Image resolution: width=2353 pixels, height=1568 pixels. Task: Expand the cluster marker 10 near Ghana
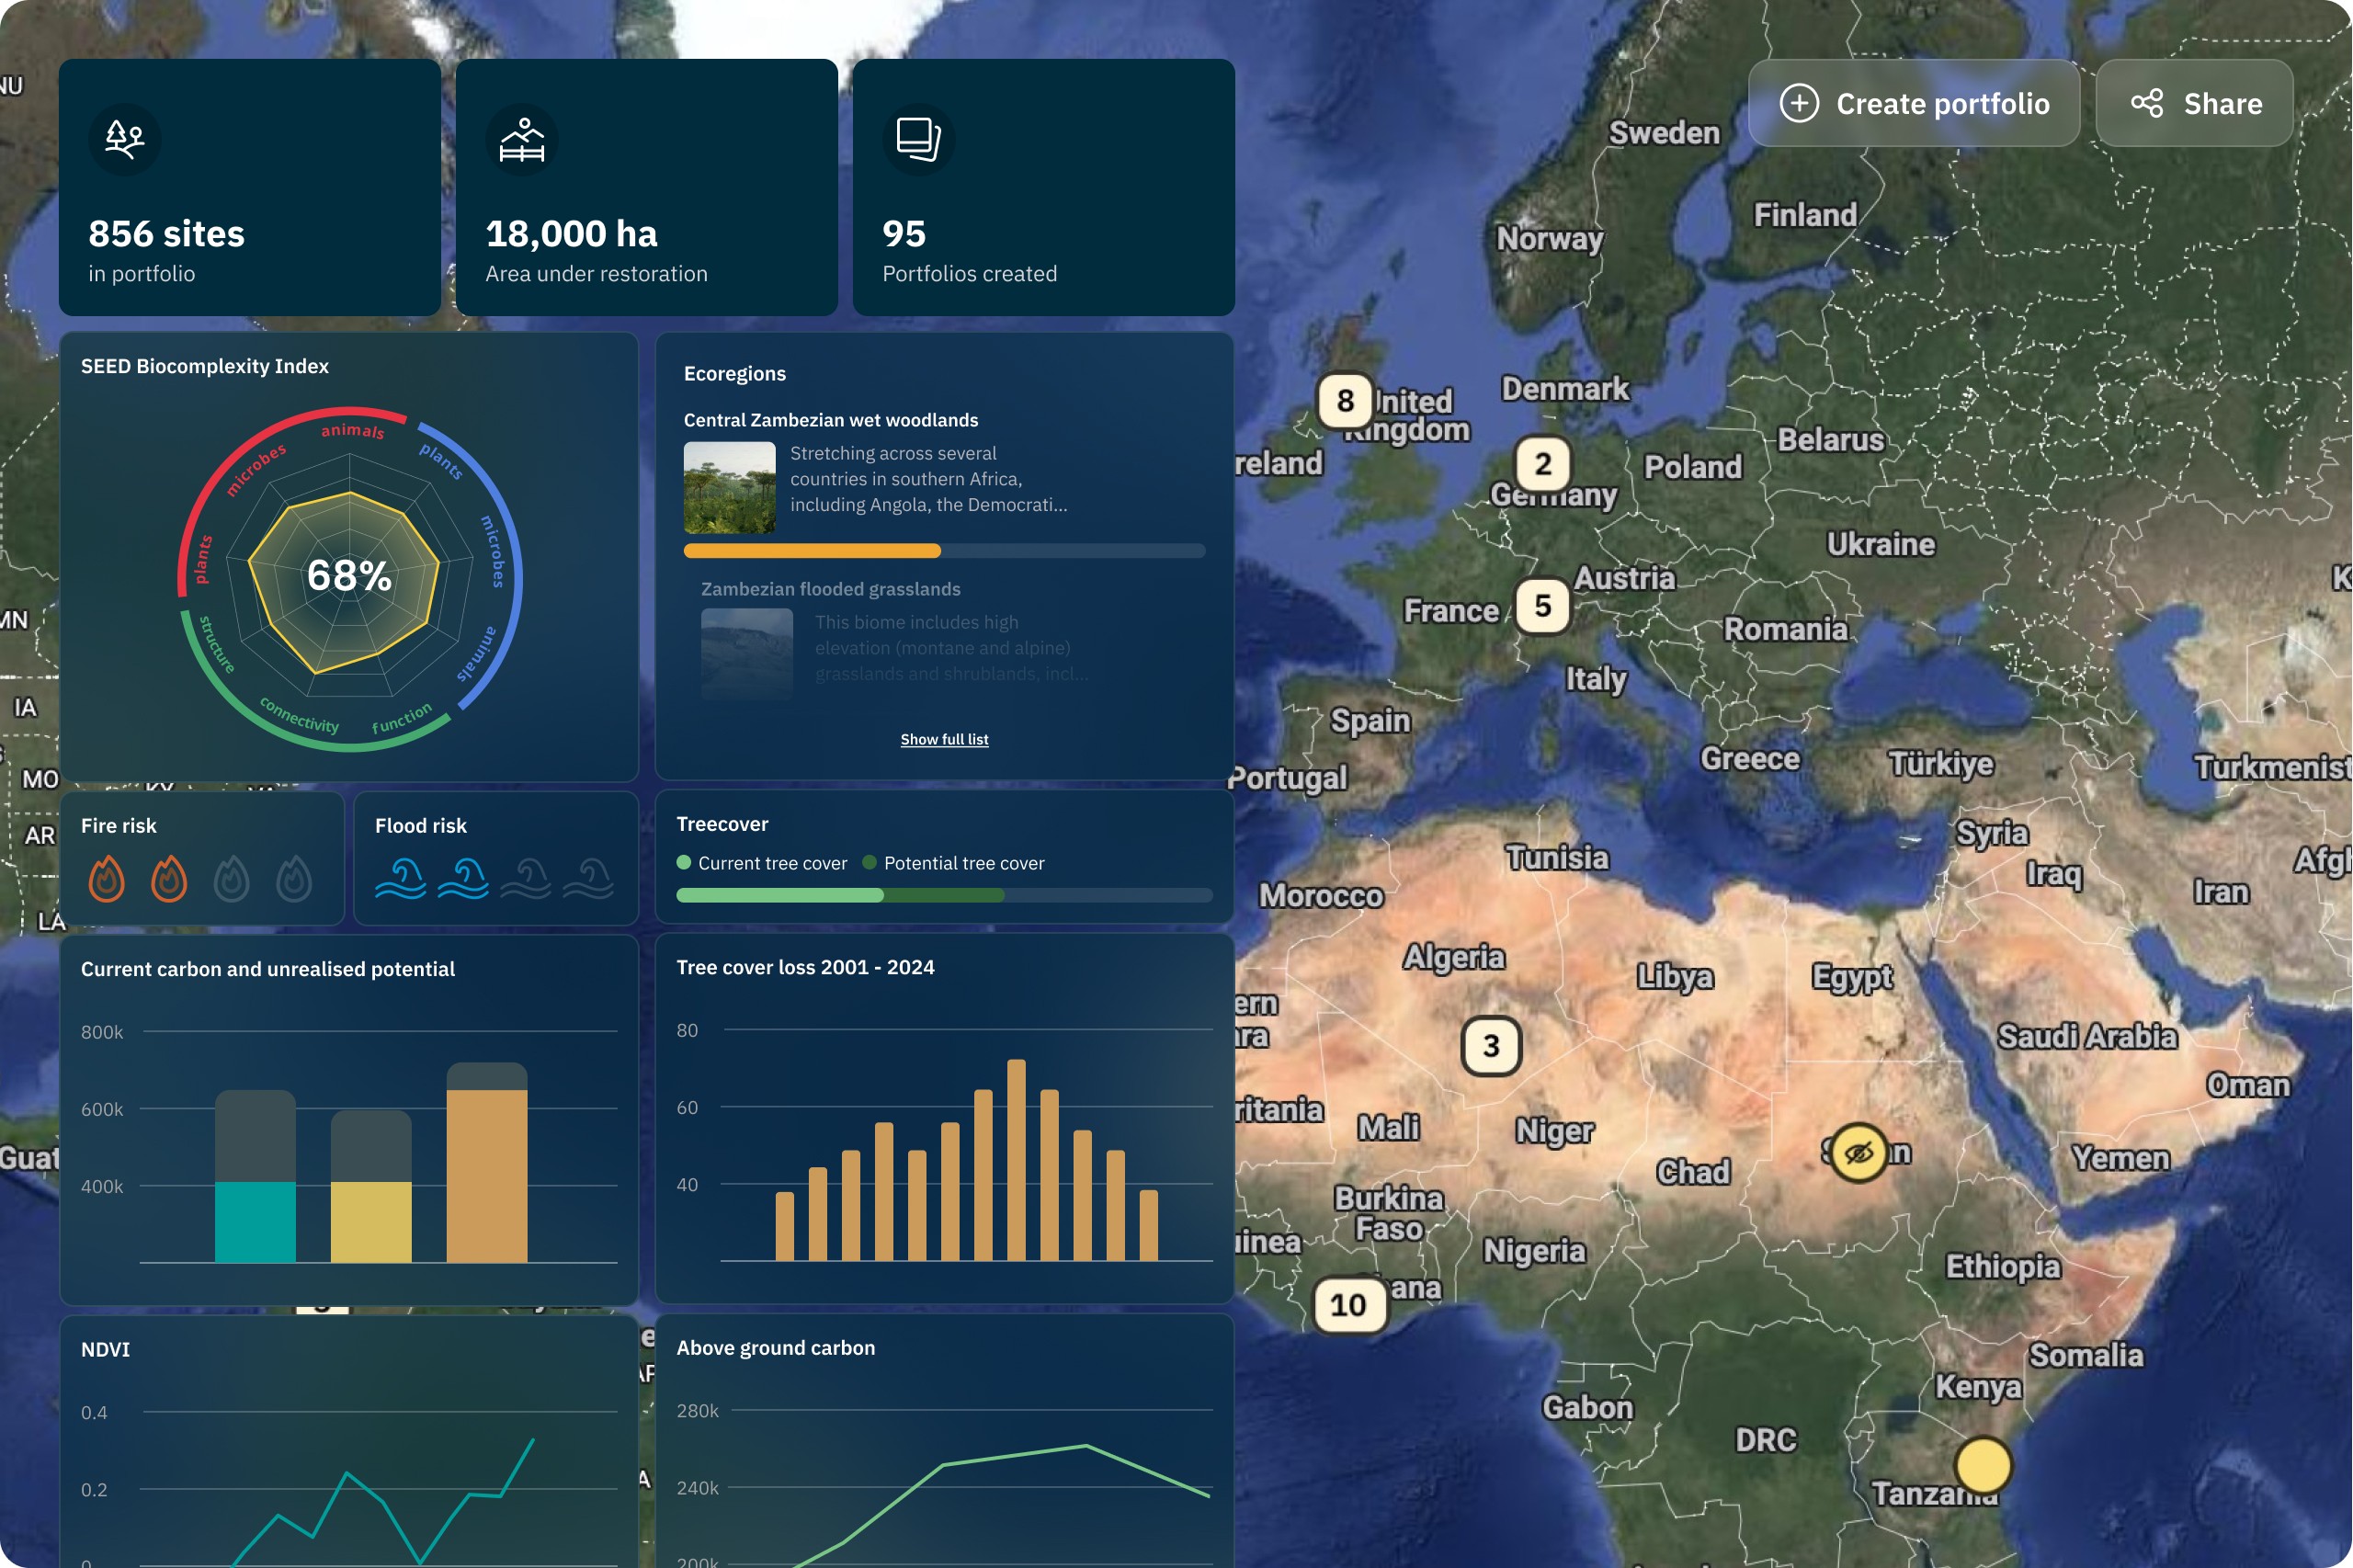point(1348,1305)
